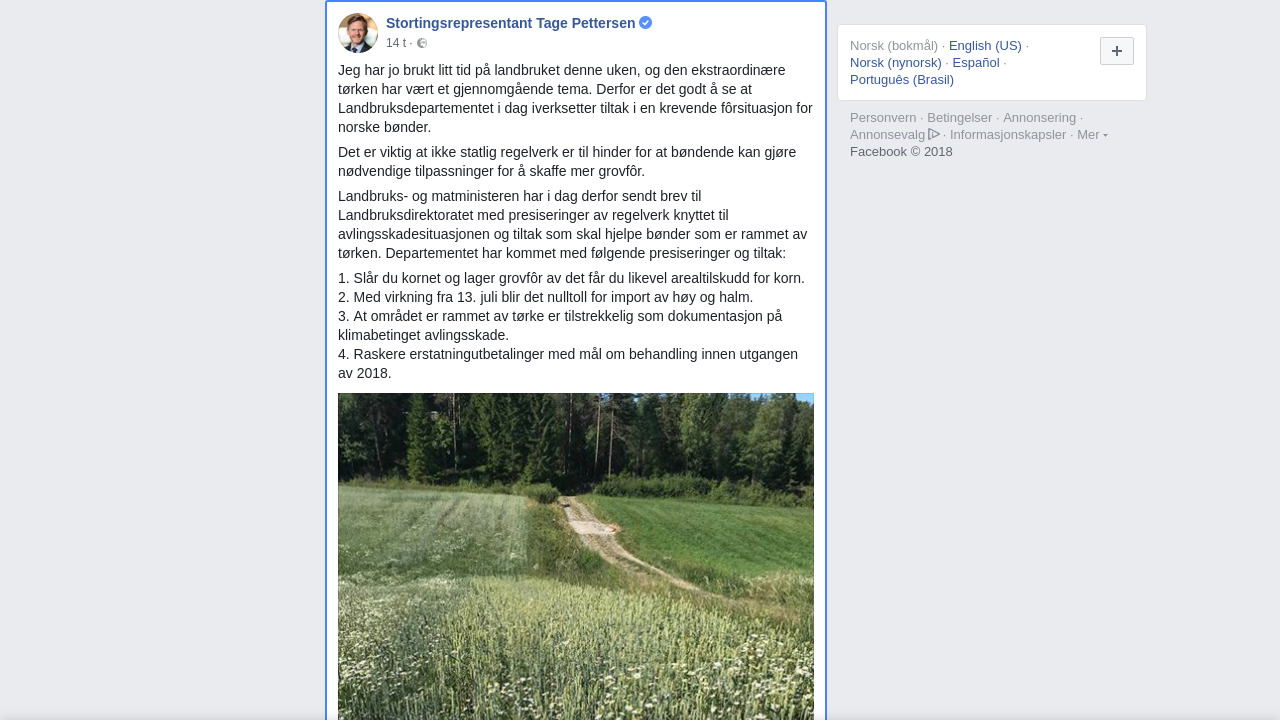Click the verified badge next to the name
This screenshot has width=1280, height=720.
coord(646,23)
